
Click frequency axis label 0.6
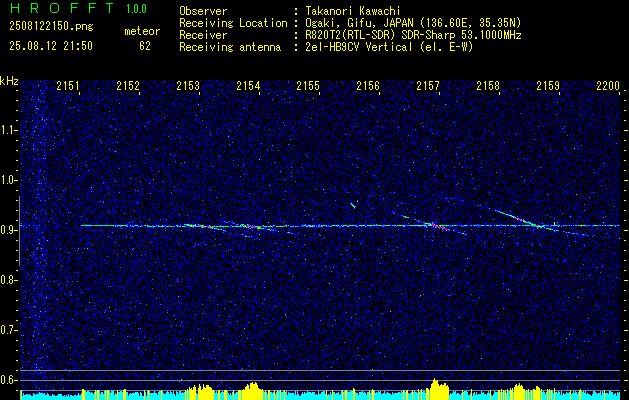click(8, 380)
